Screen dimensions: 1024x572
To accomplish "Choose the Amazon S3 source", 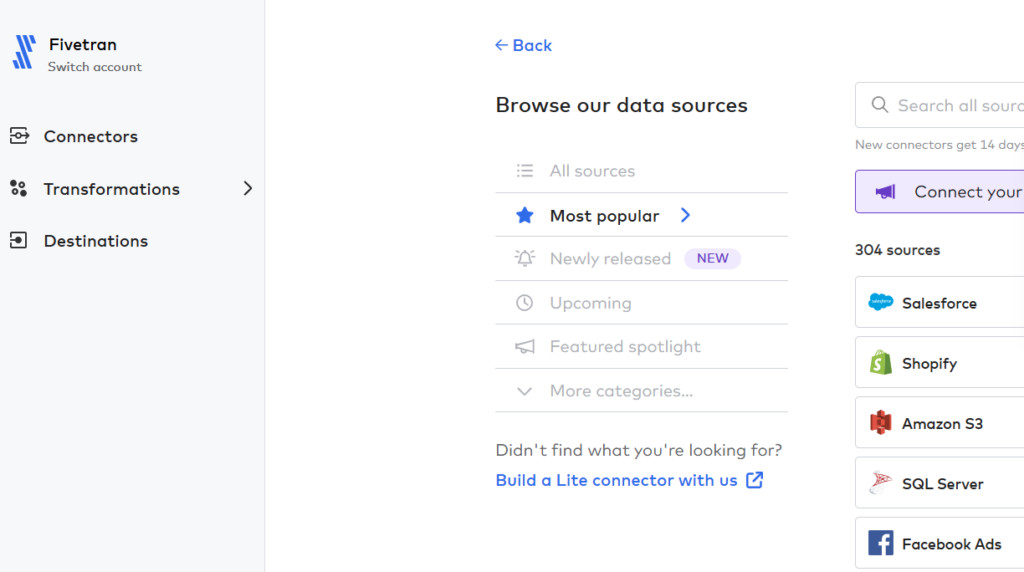I will click(940, 422).
